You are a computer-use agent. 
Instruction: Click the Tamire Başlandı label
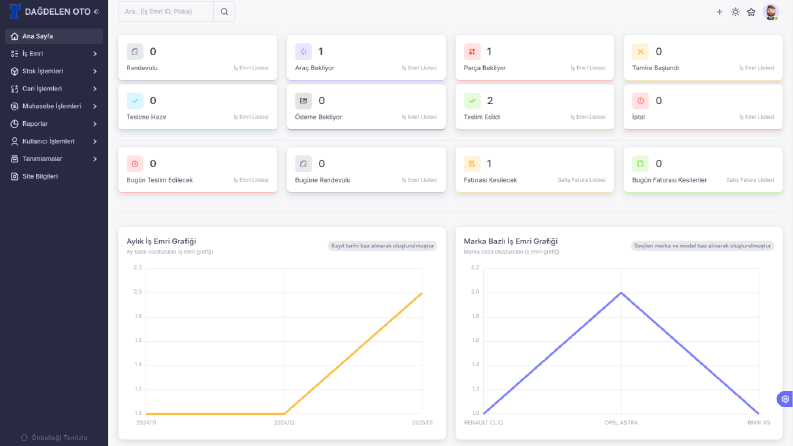pyautogui.click(x=655, y=68)
